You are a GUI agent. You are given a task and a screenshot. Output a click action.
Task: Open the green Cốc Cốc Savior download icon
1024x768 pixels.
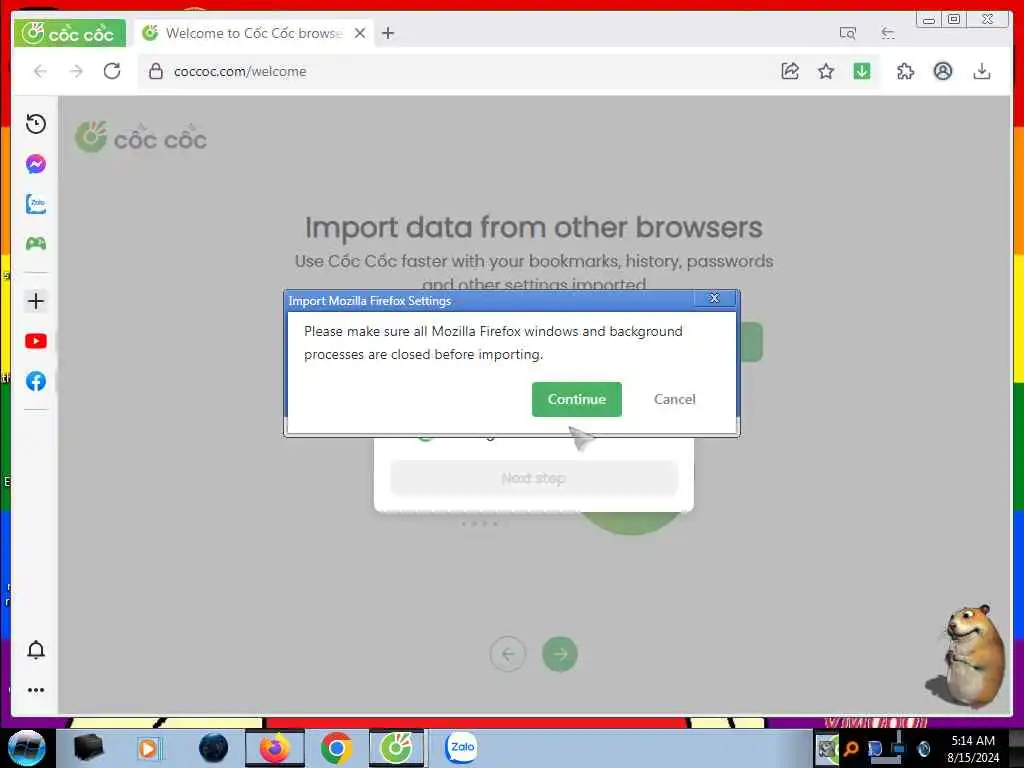[862, 71]
